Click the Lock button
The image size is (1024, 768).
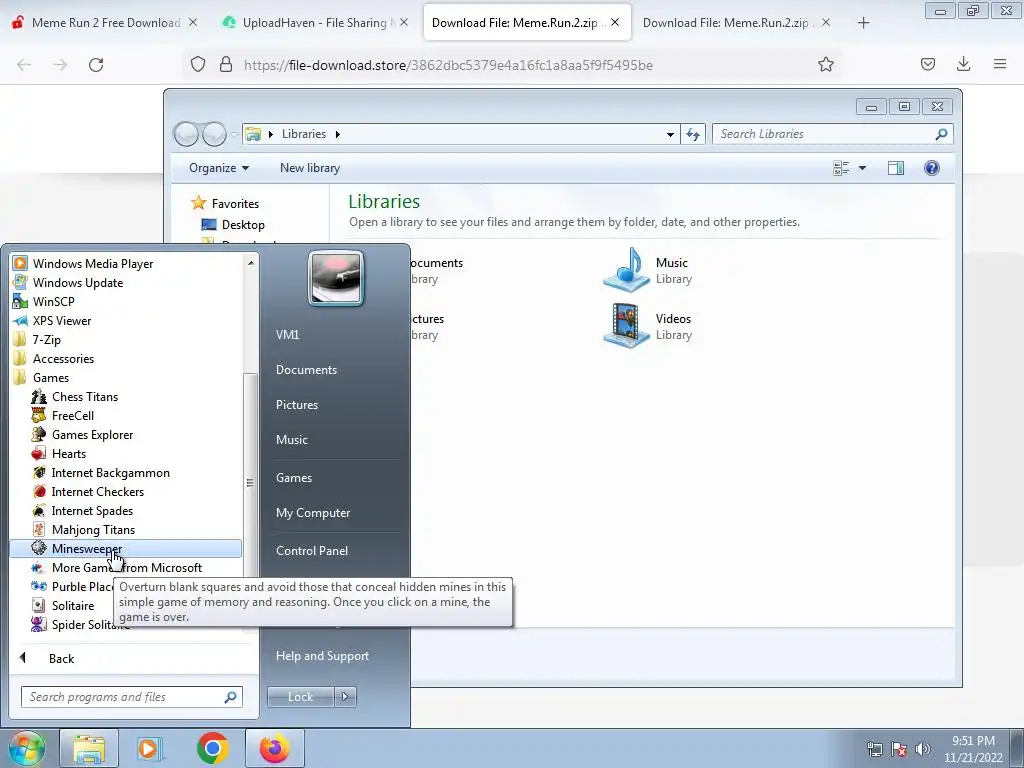coord(300,697)
